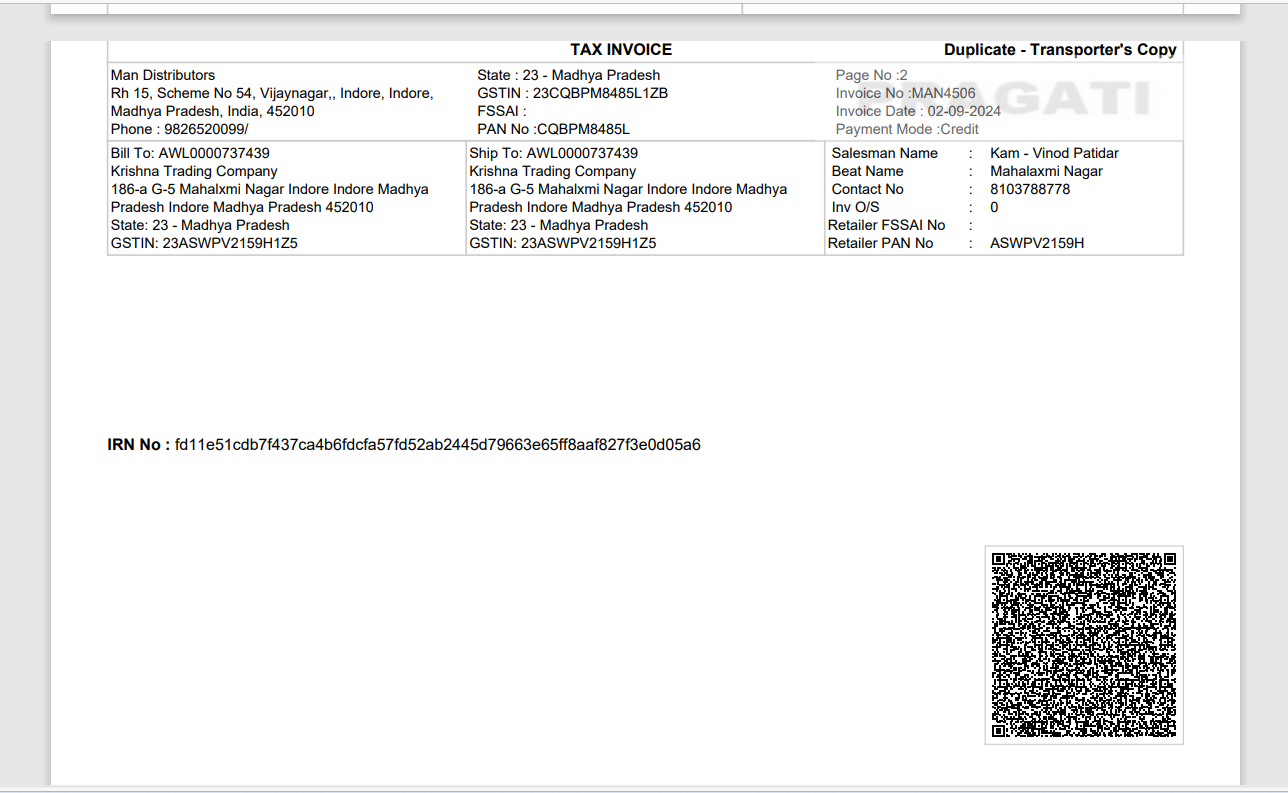Click the "Contact No" label
This screenshot has width=1288, height=793.
867,189
